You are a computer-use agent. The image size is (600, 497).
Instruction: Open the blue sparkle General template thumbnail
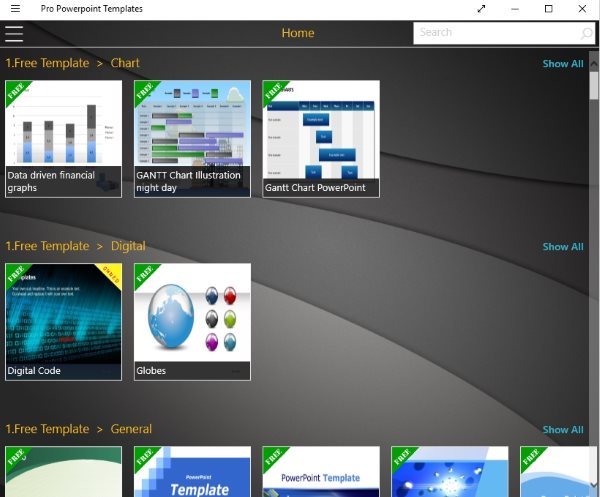pos(450,471)
